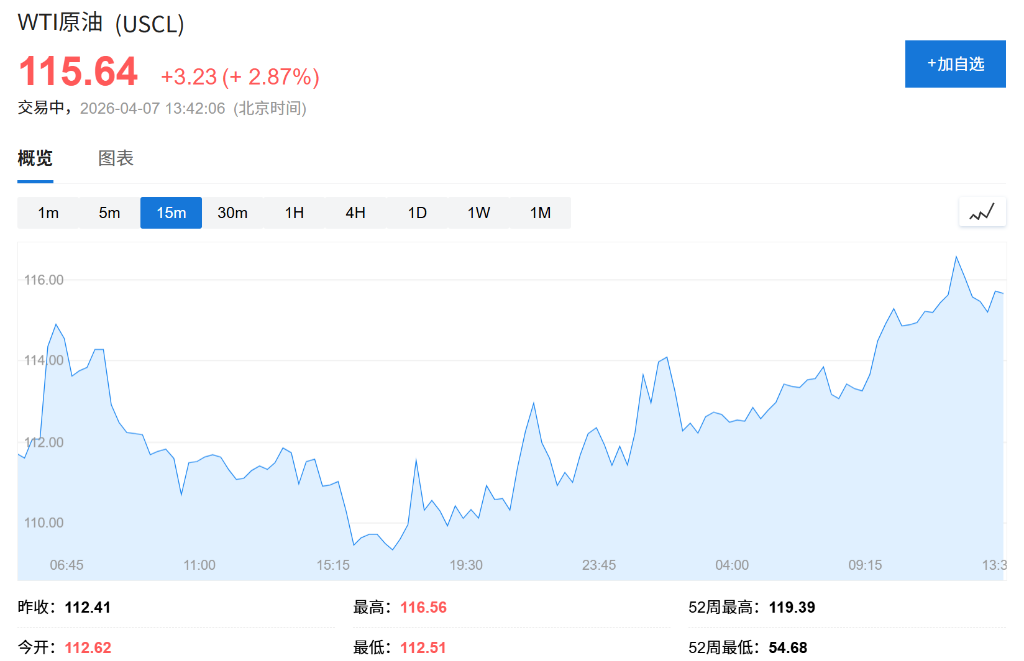
Task: Switch to the 图表 tab
Action: tap(117, 158)
